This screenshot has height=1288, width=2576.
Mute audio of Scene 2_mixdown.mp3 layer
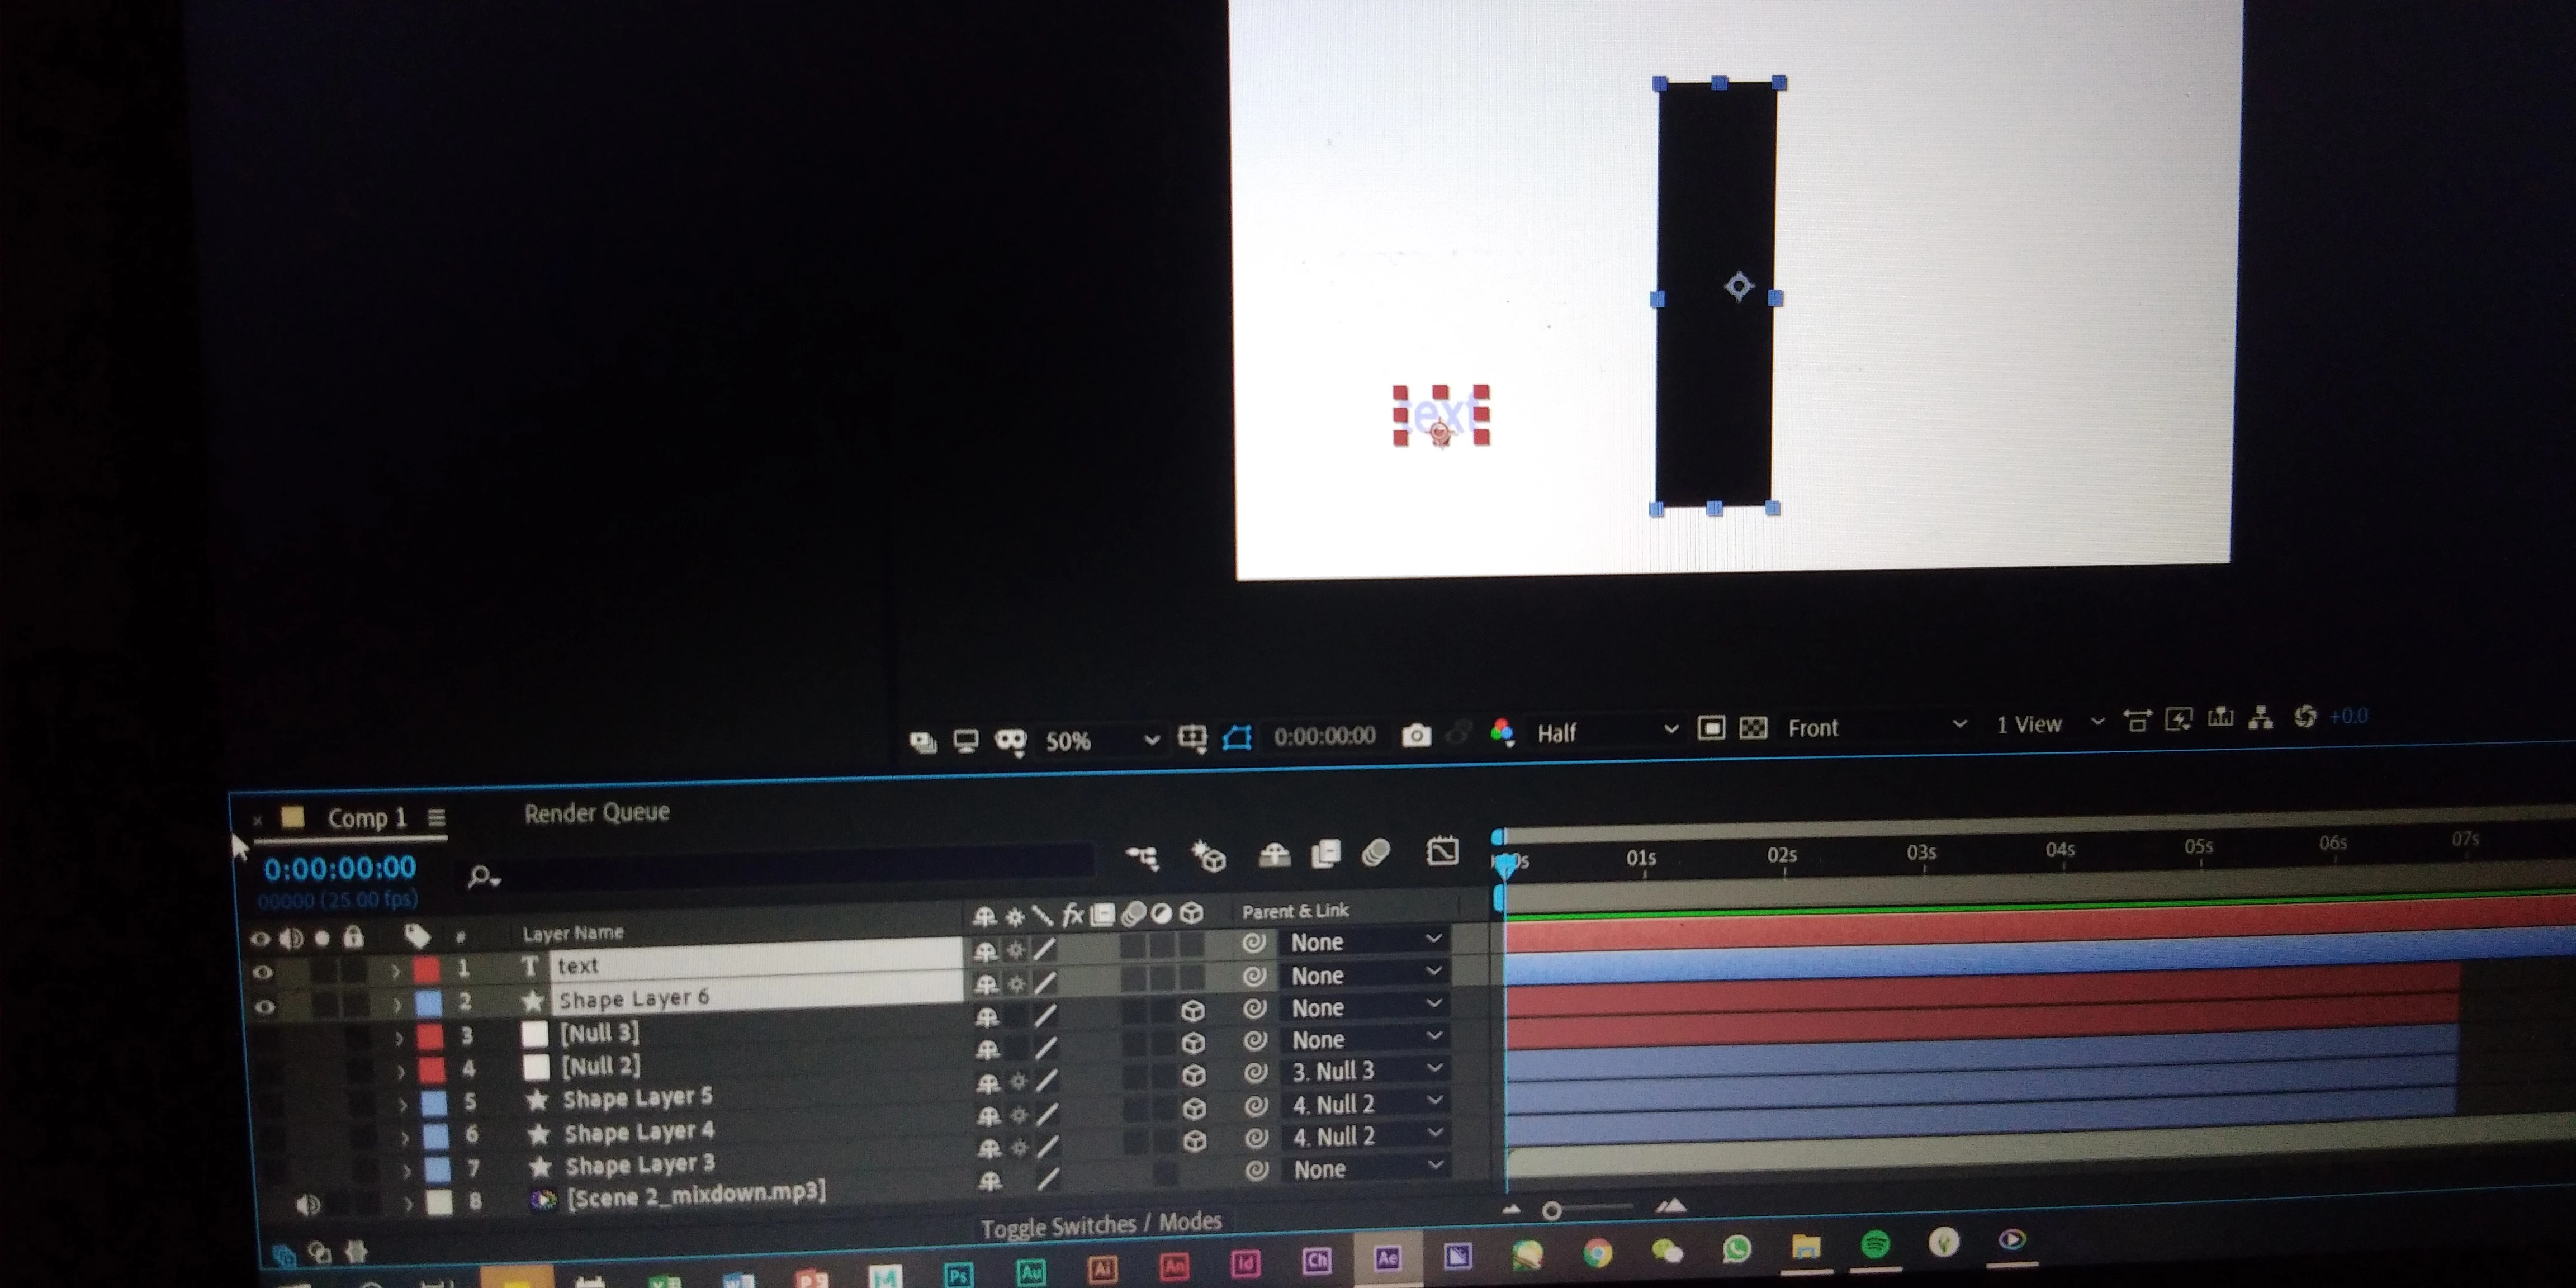308,1205
